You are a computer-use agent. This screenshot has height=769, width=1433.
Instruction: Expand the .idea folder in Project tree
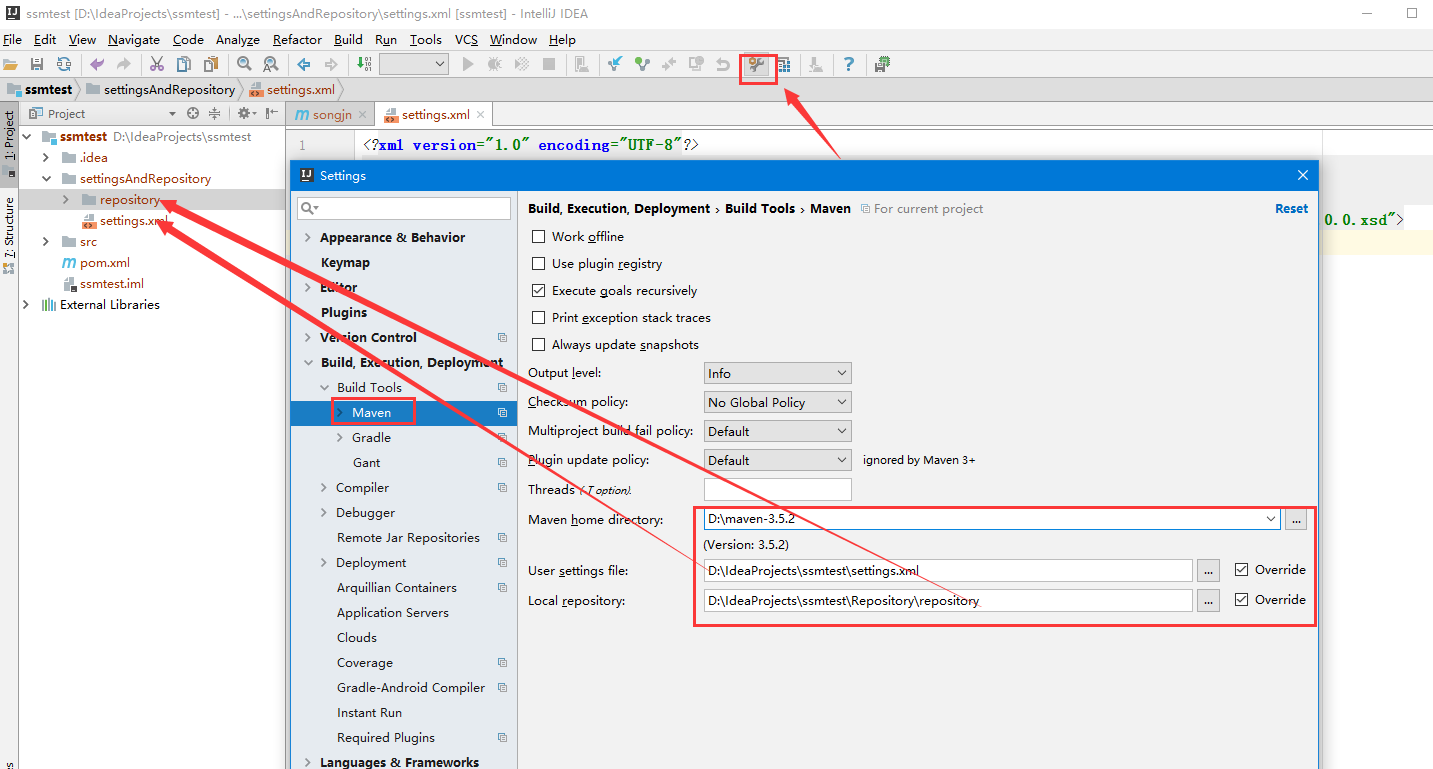(46, 158)
